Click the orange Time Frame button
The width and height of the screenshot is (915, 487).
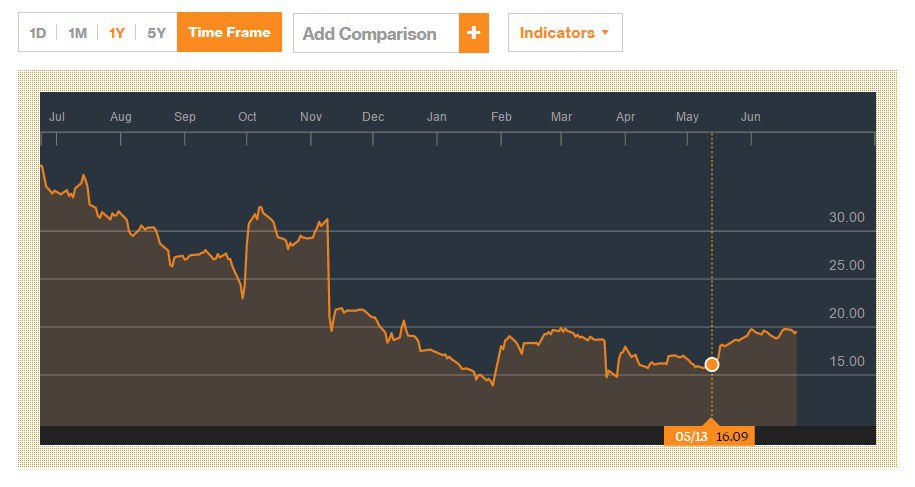(229, 33)
